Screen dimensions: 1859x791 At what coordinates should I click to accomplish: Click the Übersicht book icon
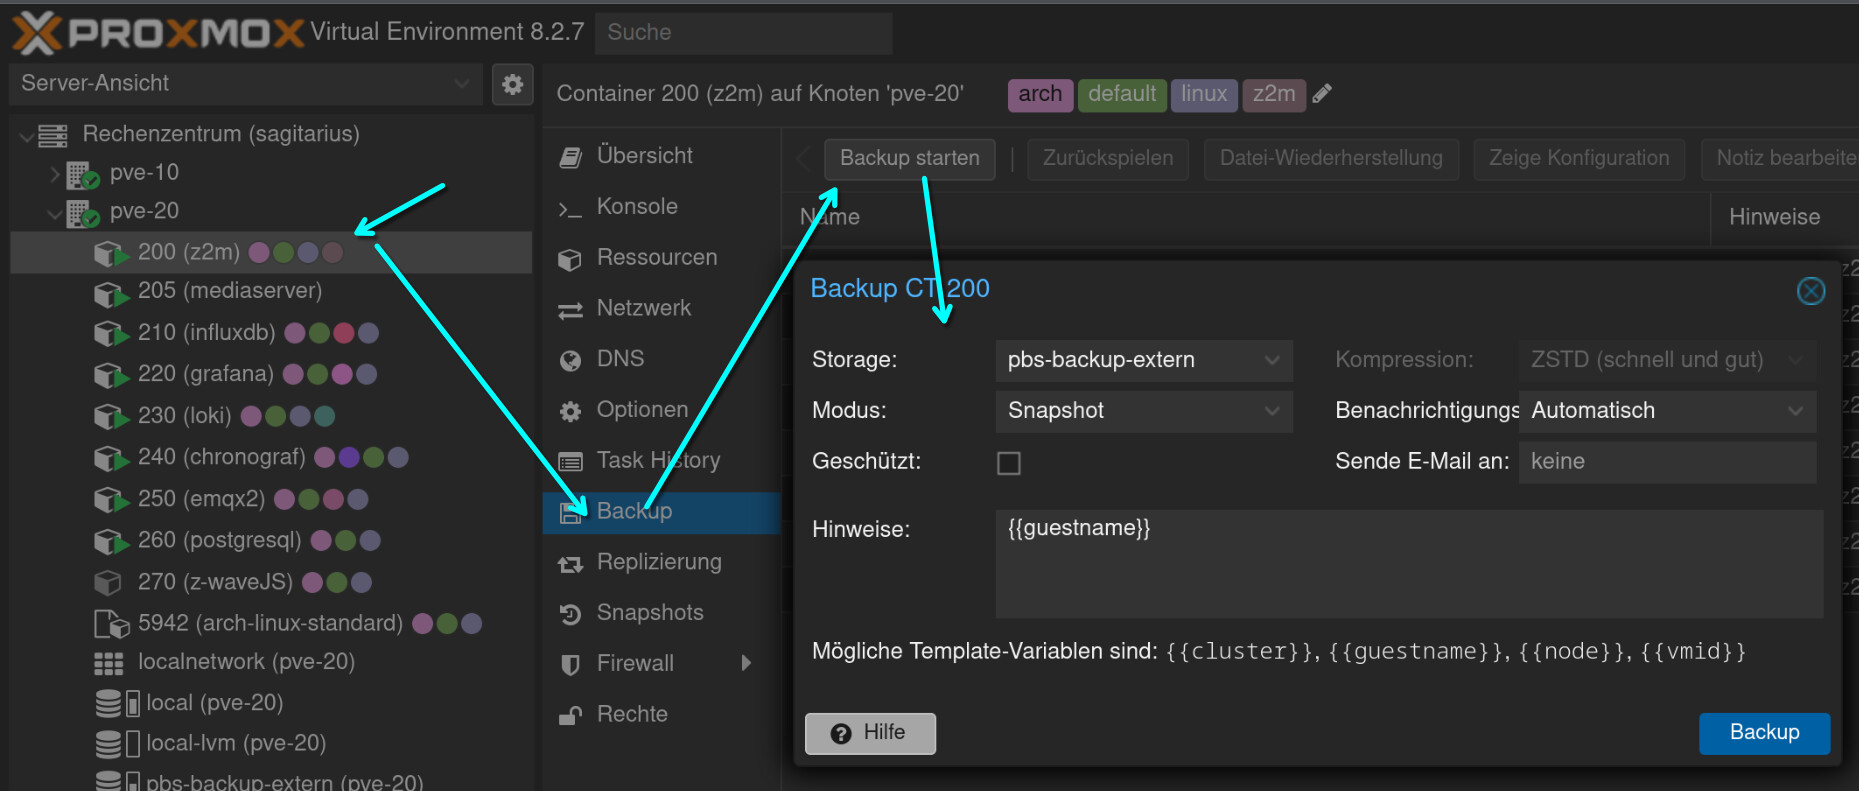[570, 157]
